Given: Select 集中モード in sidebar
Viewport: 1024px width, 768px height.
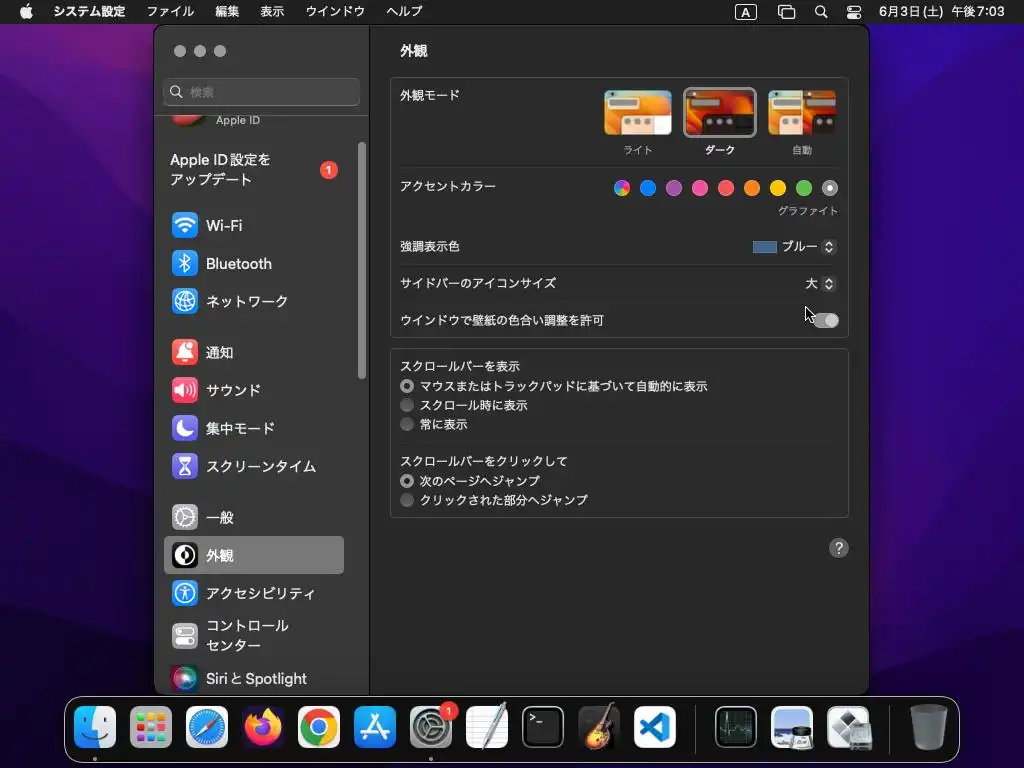Looking at the screenshot, I should click(x=253, y=428).
